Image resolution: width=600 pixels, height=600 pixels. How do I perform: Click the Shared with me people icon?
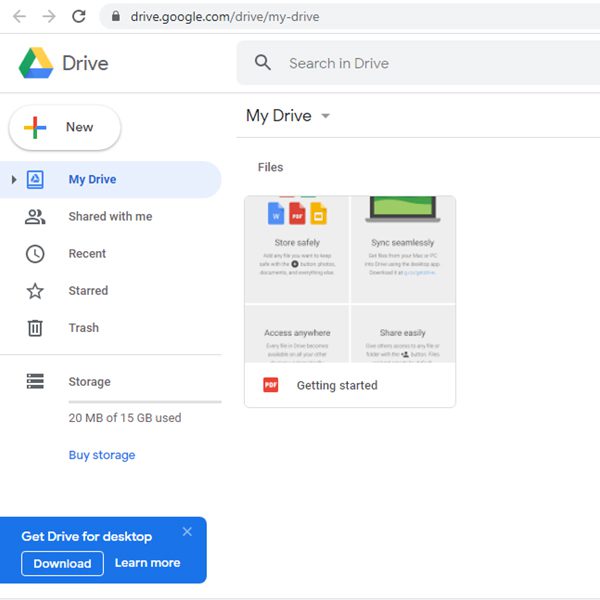tap(35, 217)
